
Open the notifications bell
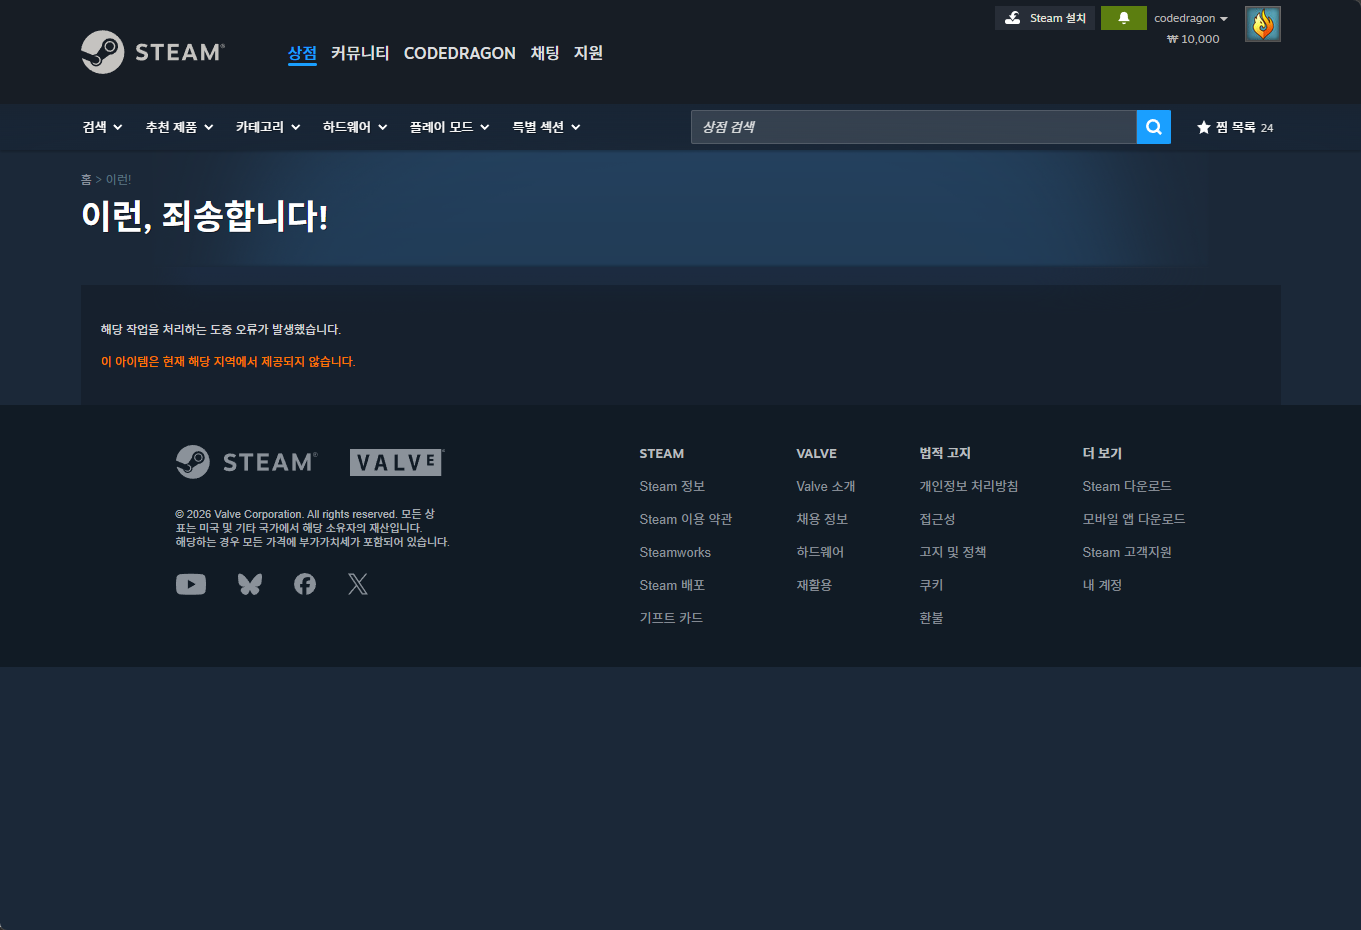coord(1123,18)
